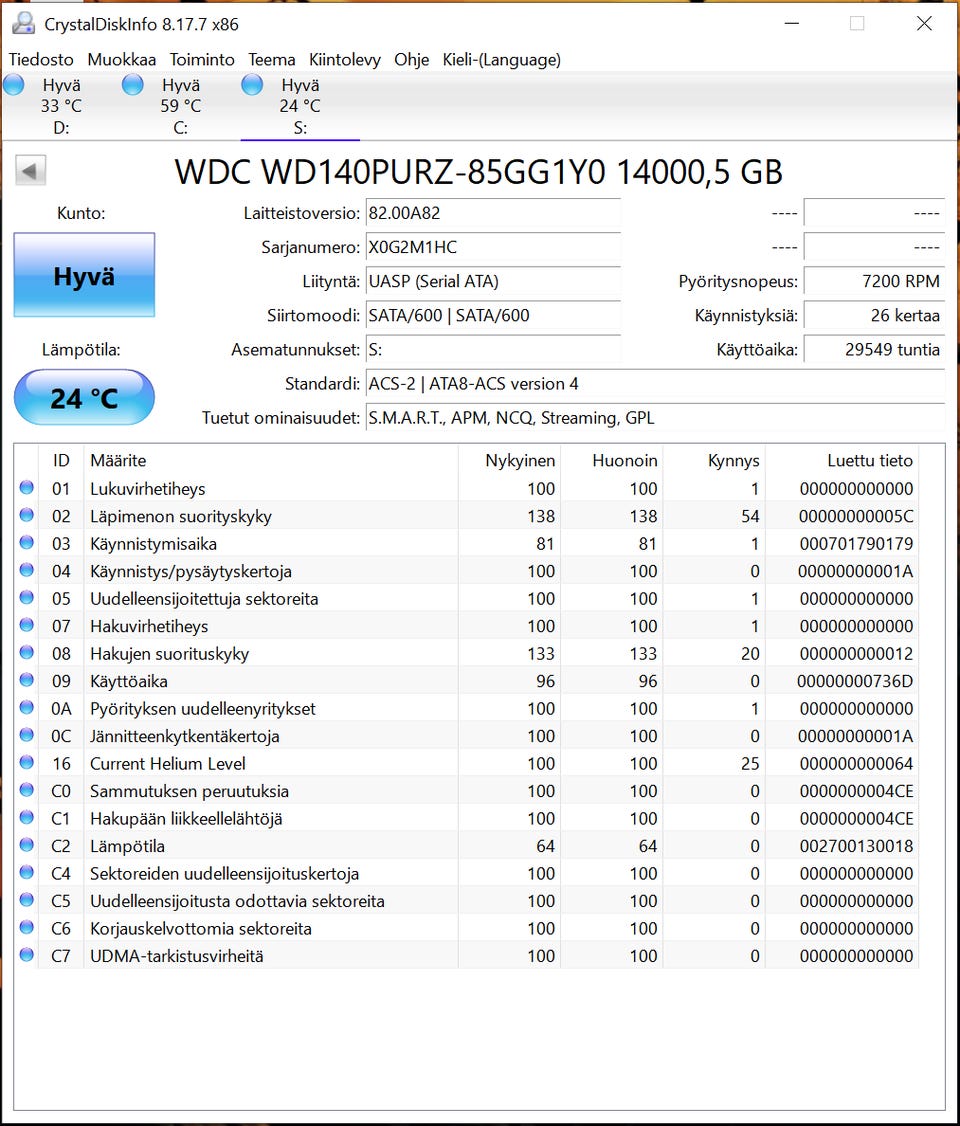The image size is (960, 1126).
Task: Click status orb of Uudelleensijoitettuja sektoreita row
Action: [27, 597]
